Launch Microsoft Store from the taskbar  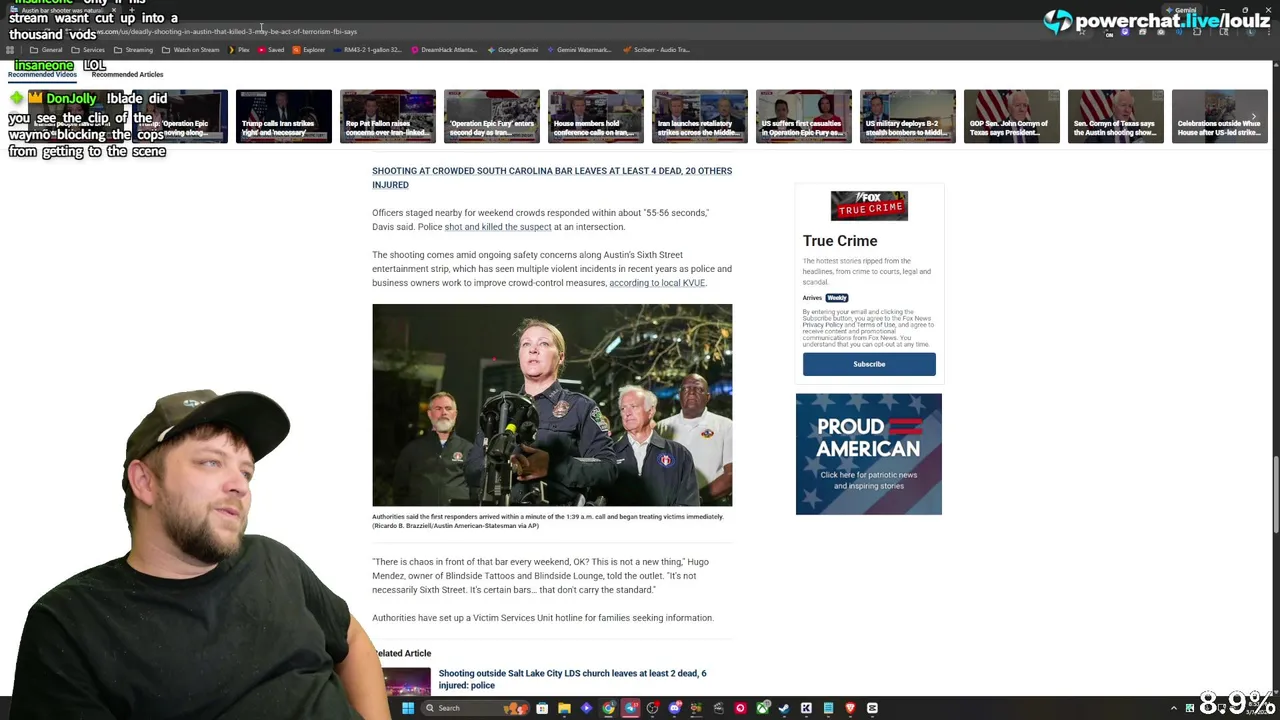coord(542,708)
